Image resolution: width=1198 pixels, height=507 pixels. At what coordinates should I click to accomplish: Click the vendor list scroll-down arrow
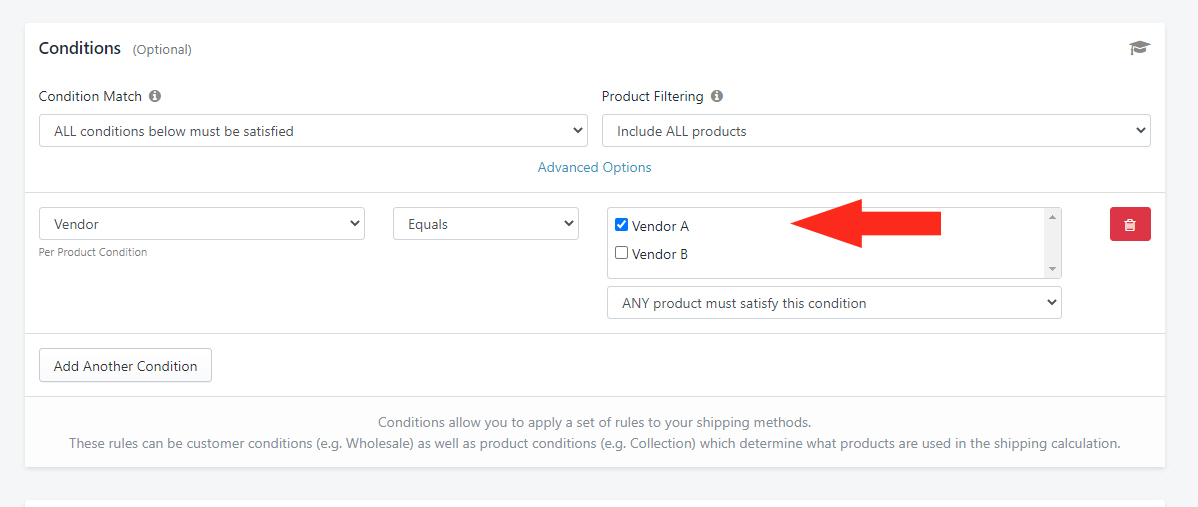point(1052,269)
